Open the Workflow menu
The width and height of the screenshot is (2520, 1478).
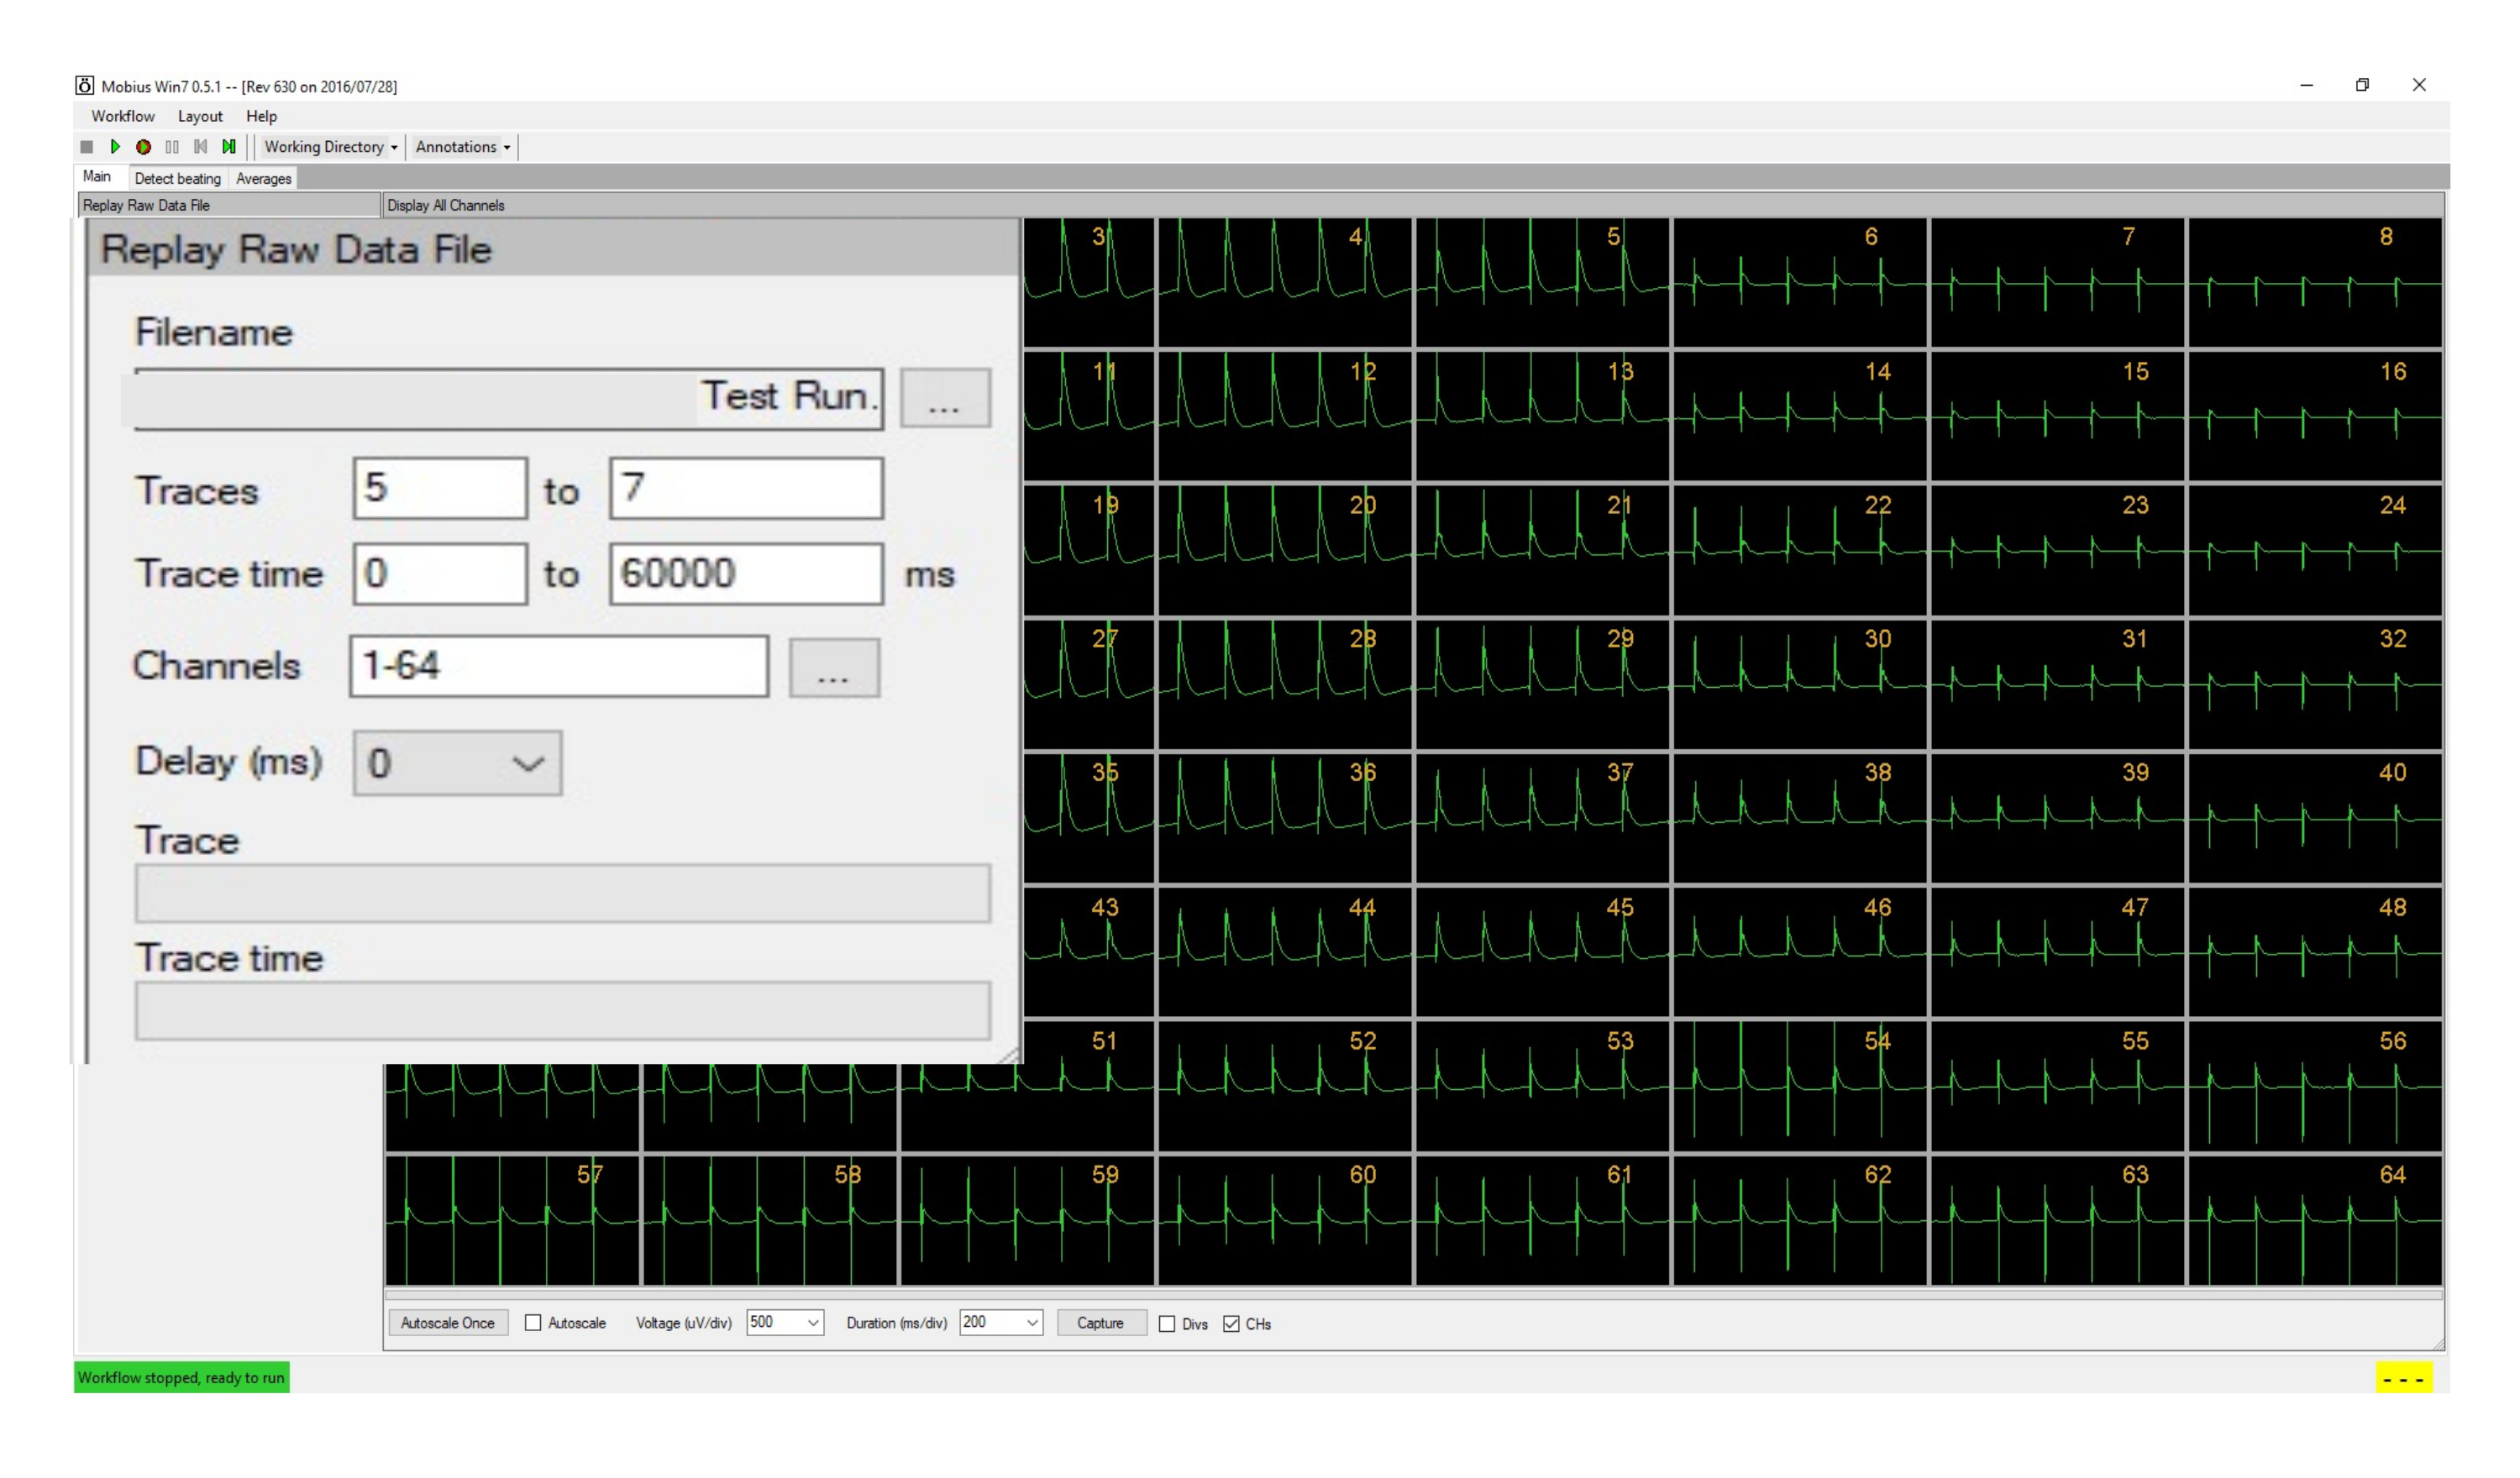pos(122,116)
